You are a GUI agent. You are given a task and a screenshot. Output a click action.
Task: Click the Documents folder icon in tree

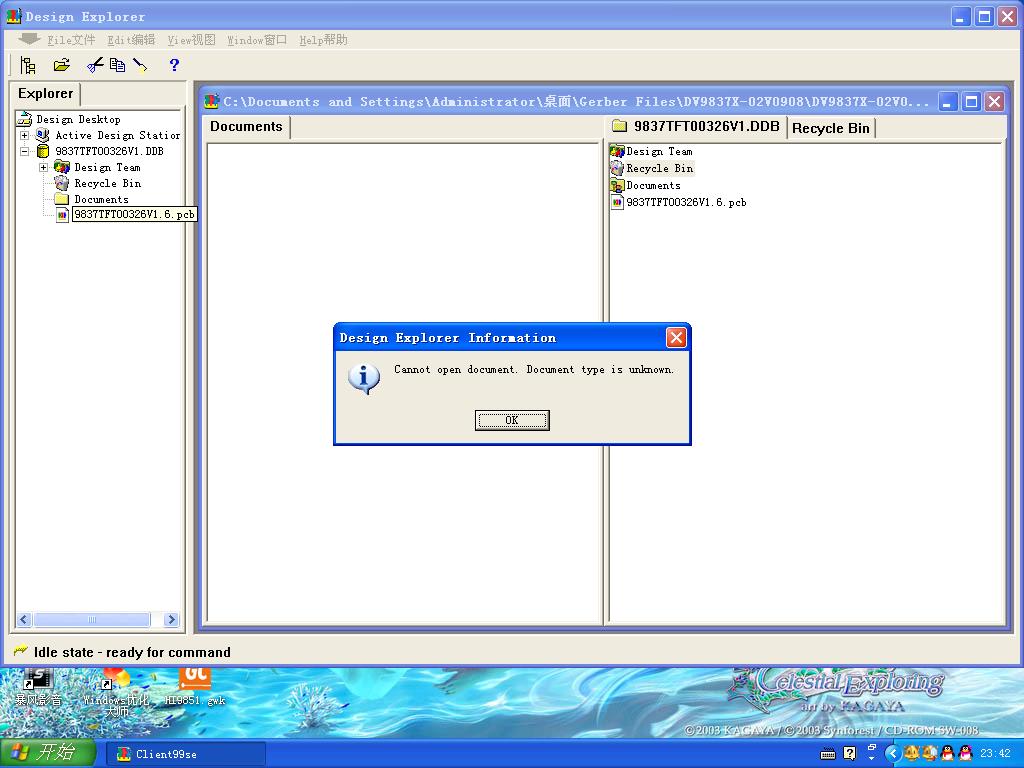coord(62,199)
